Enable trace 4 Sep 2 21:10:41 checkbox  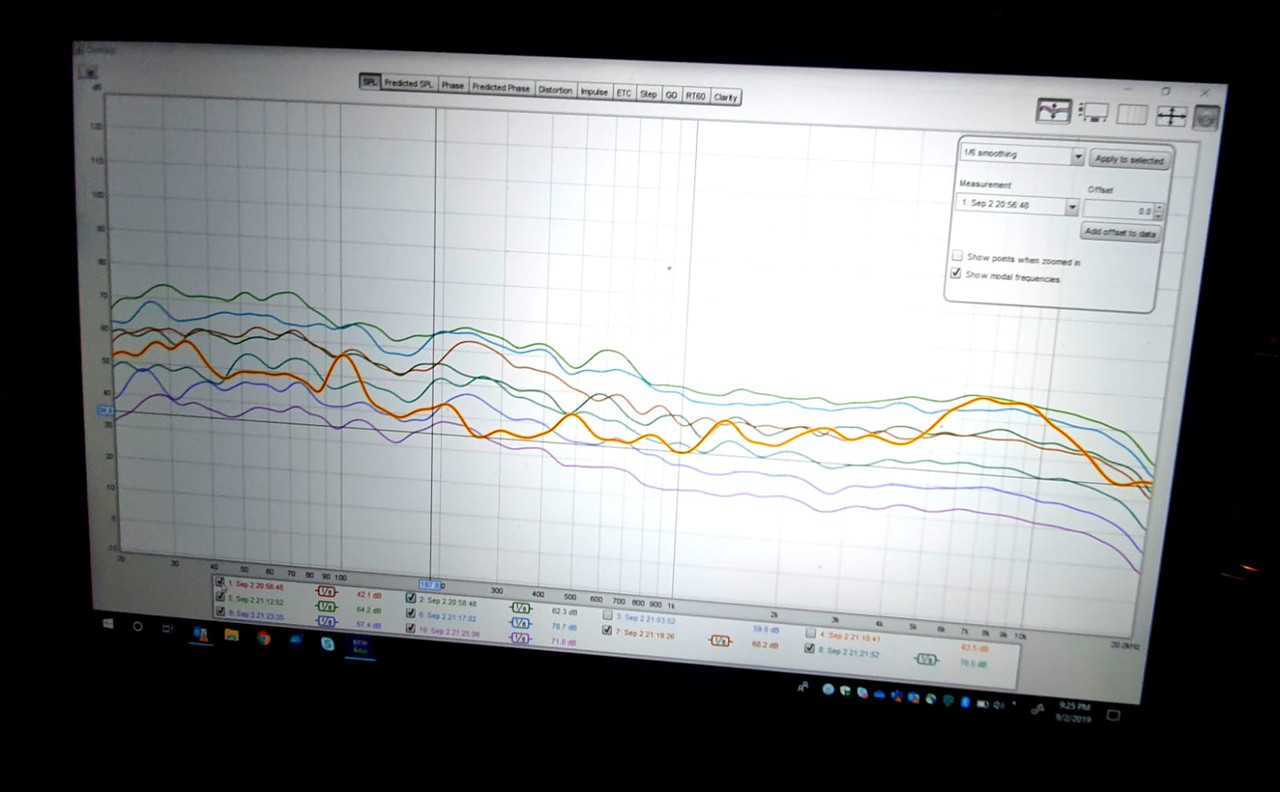tap(810, 633)
